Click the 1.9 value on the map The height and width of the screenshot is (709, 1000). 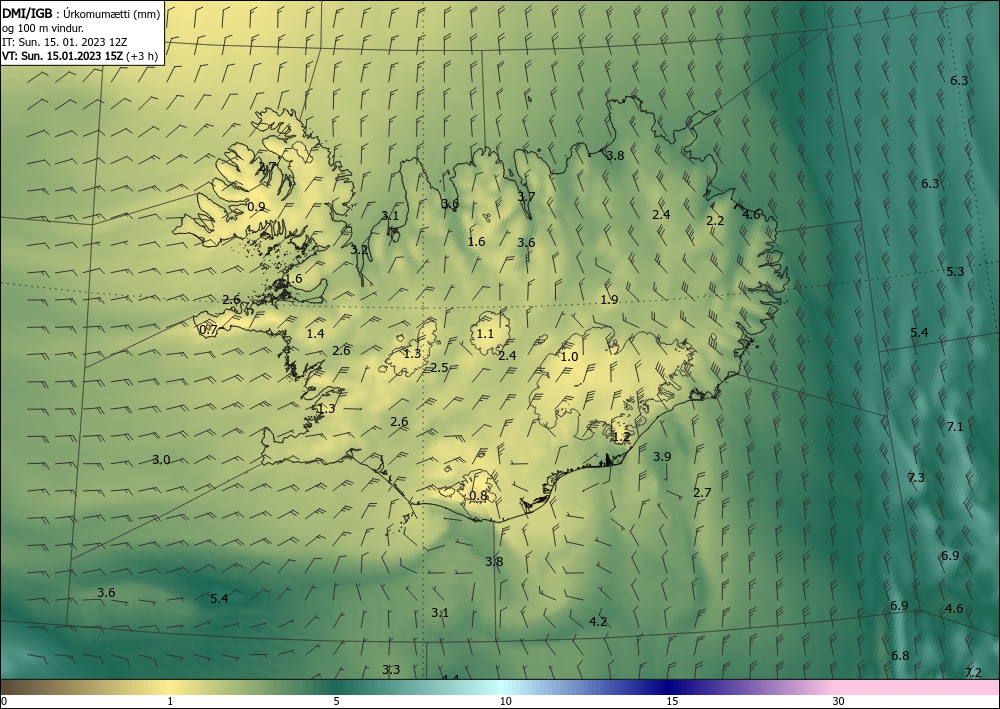pos(610,300)
